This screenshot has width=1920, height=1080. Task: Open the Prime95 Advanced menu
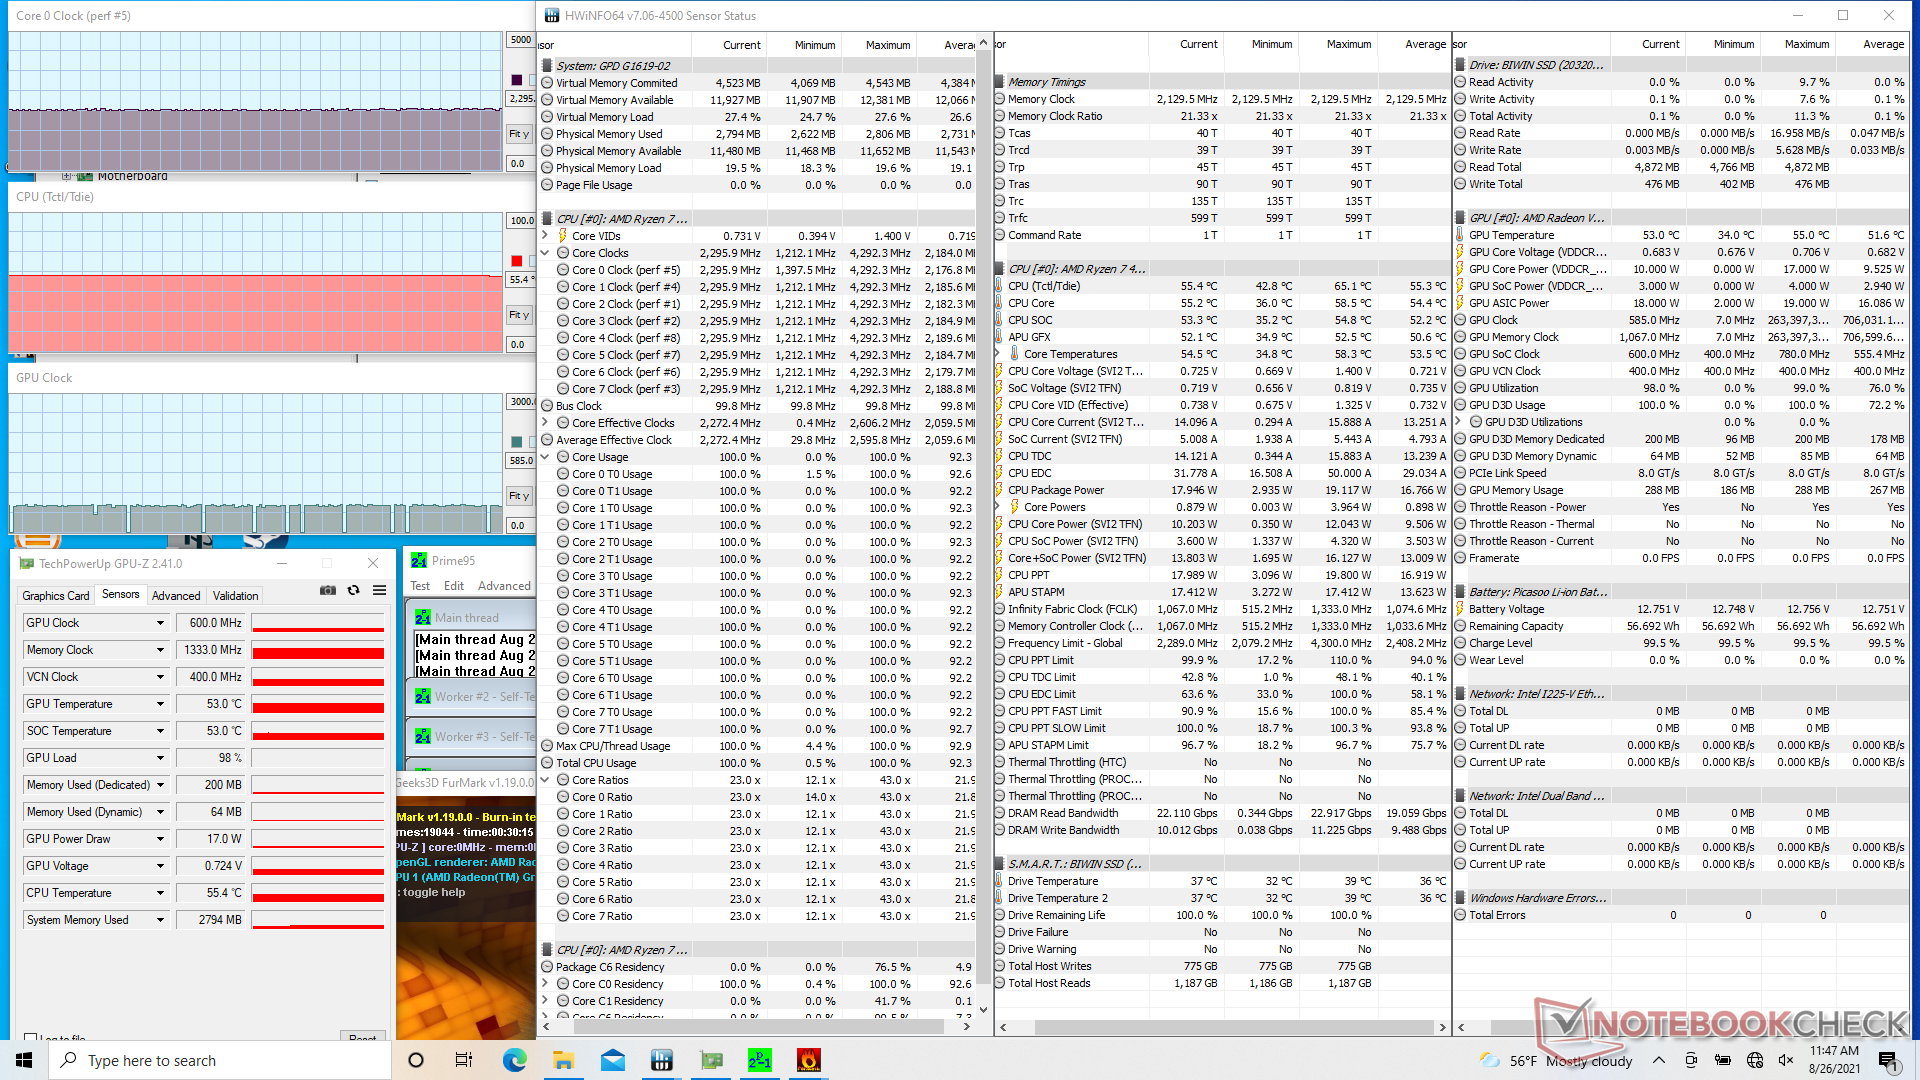[x=504, y=586]
